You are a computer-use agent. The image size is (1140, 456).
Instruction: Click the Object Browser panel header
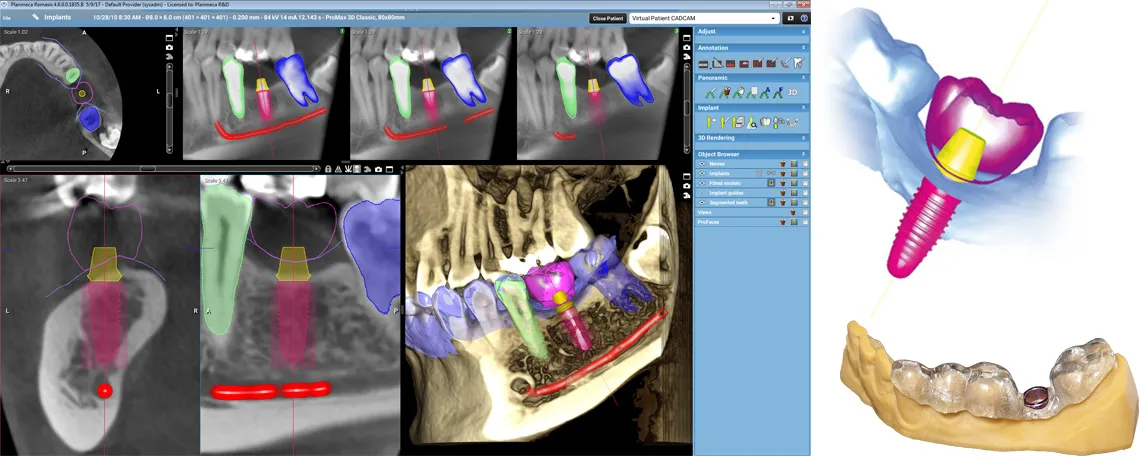click(x=752, y=154)
